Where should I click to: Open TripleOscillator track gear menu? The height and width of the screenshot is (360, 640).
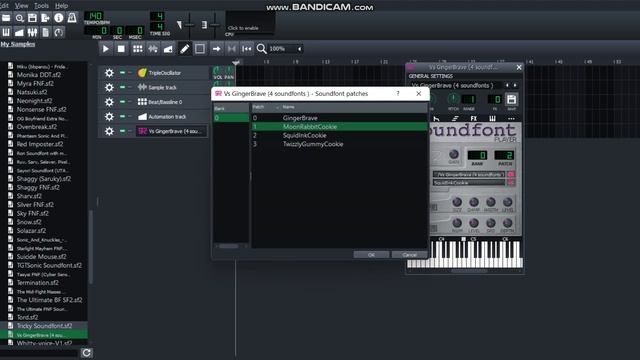(x=109, y=73)
